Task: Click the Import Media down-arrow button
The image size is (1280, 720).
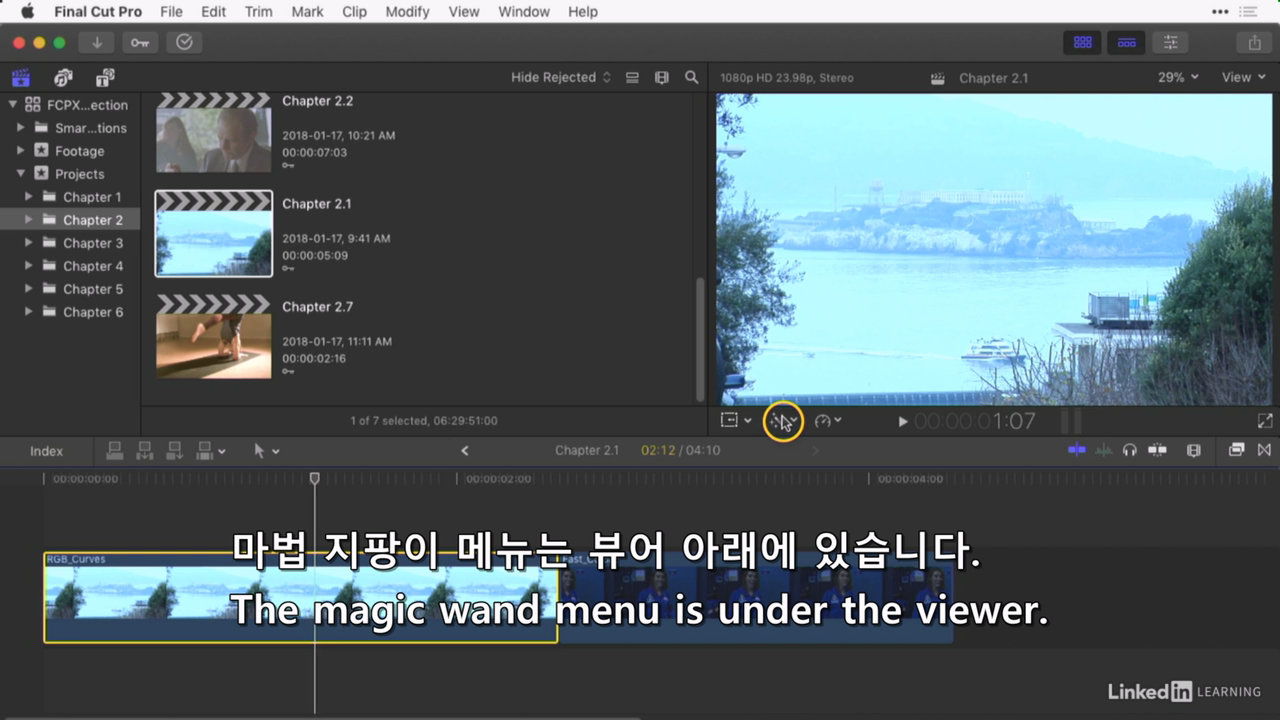Action: [97, 42]
